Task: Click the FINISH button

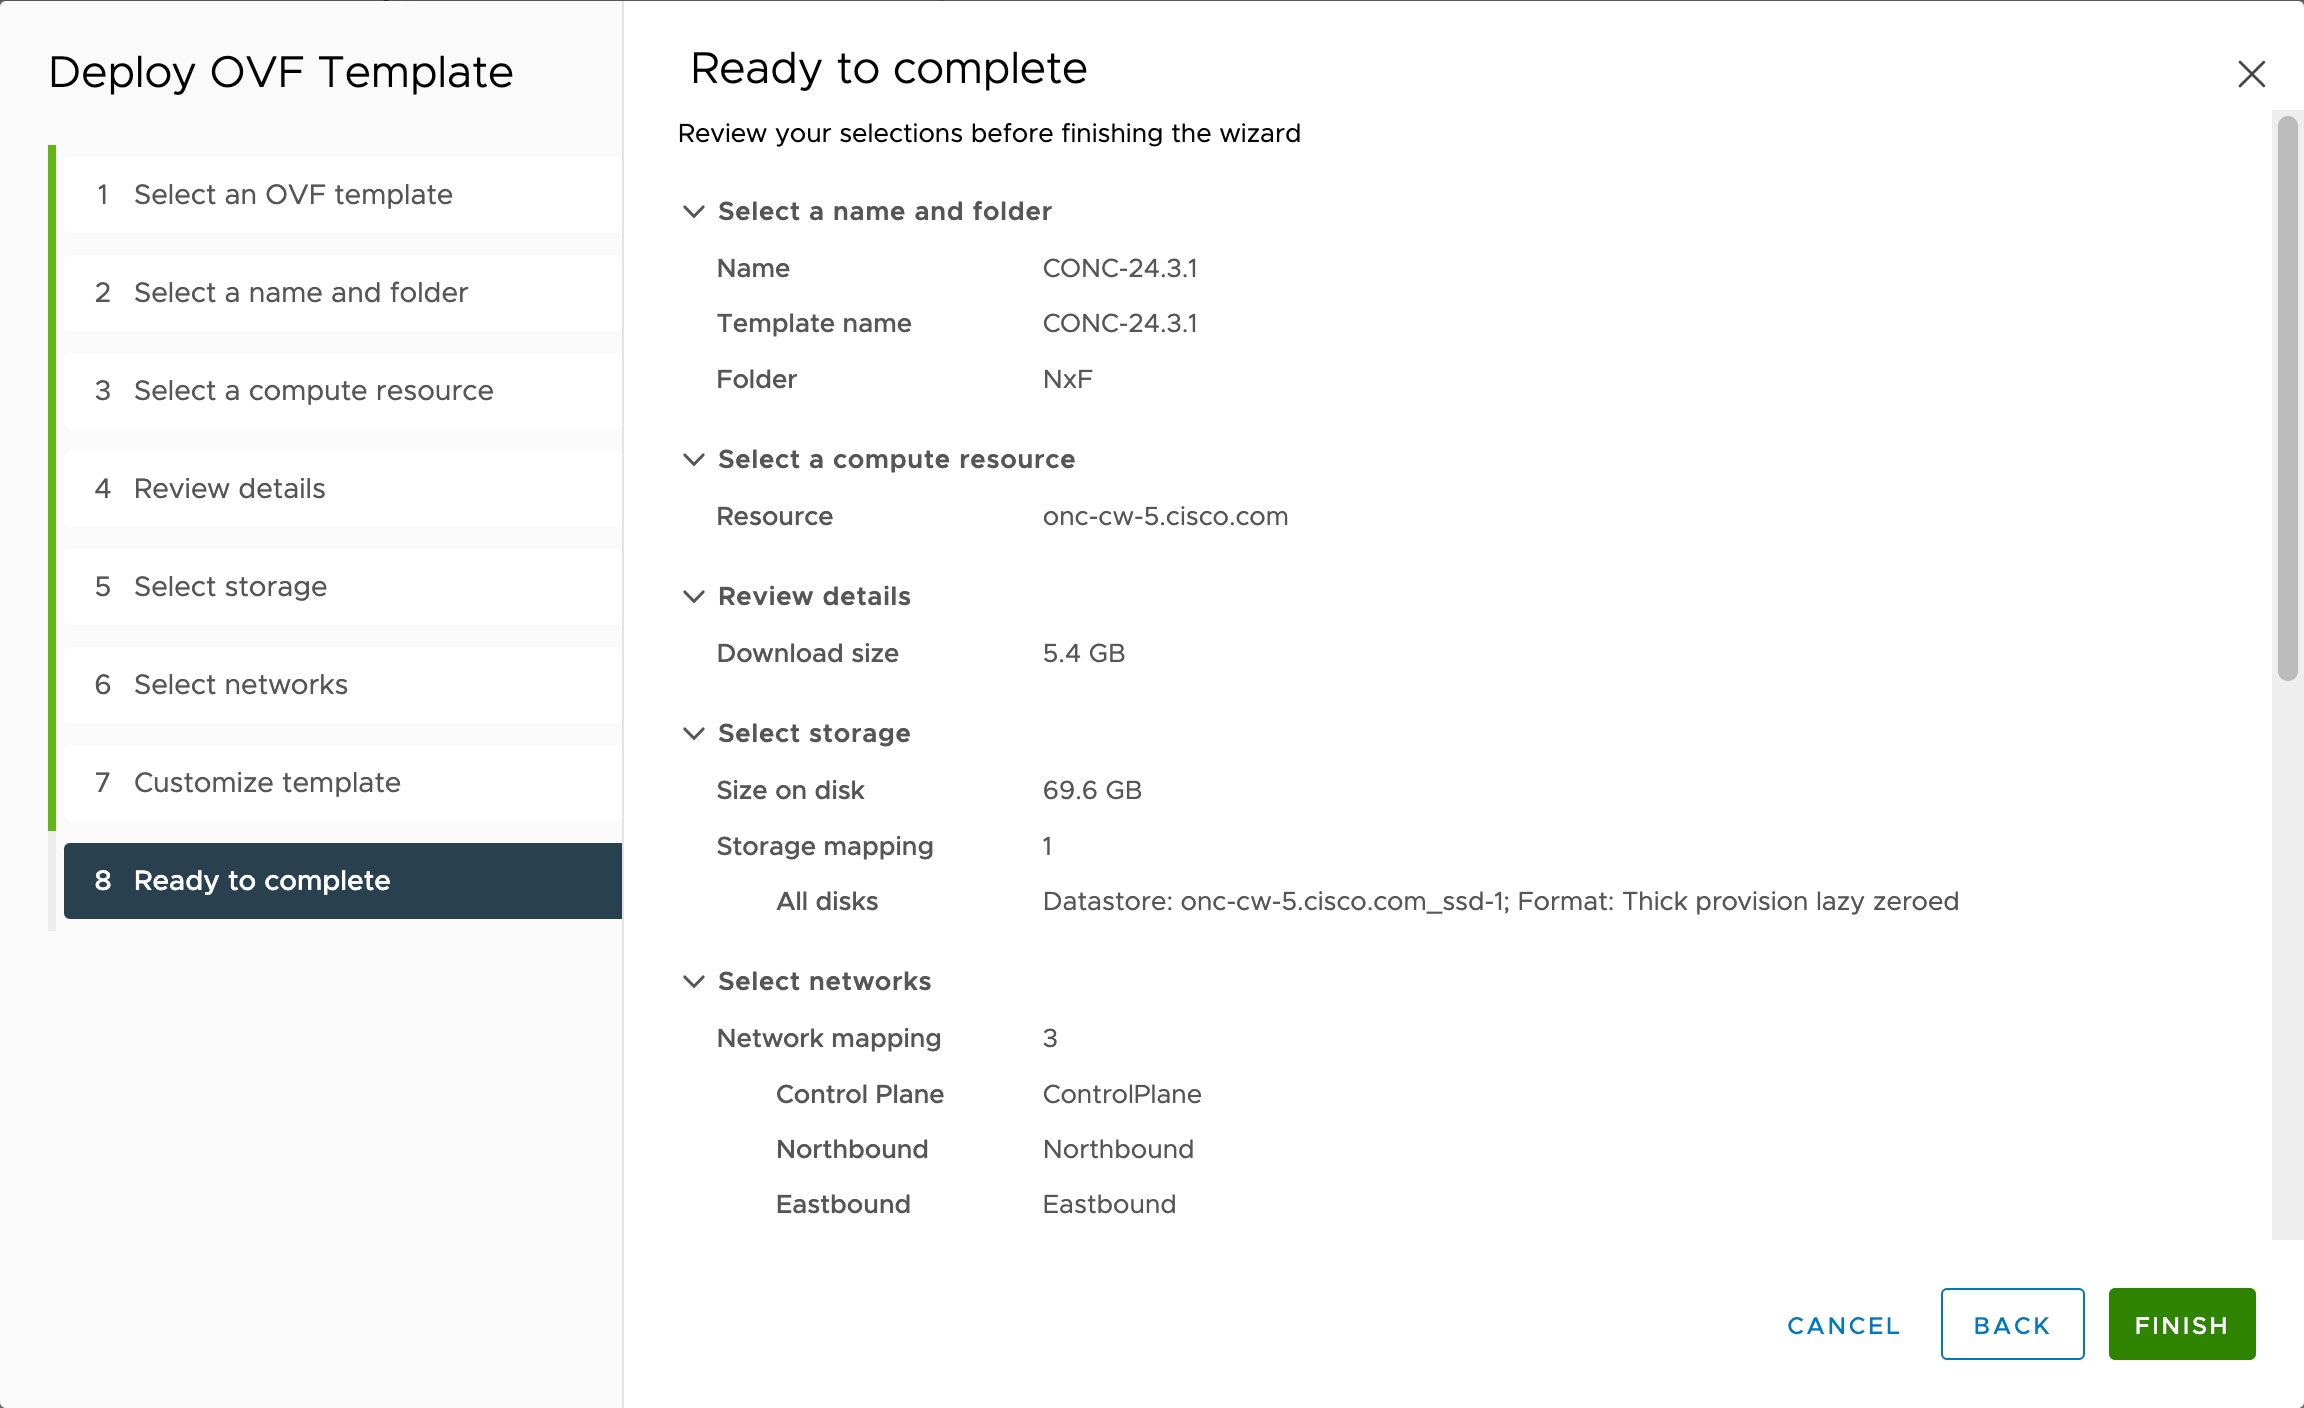Action: (x=2182, y=1324)
